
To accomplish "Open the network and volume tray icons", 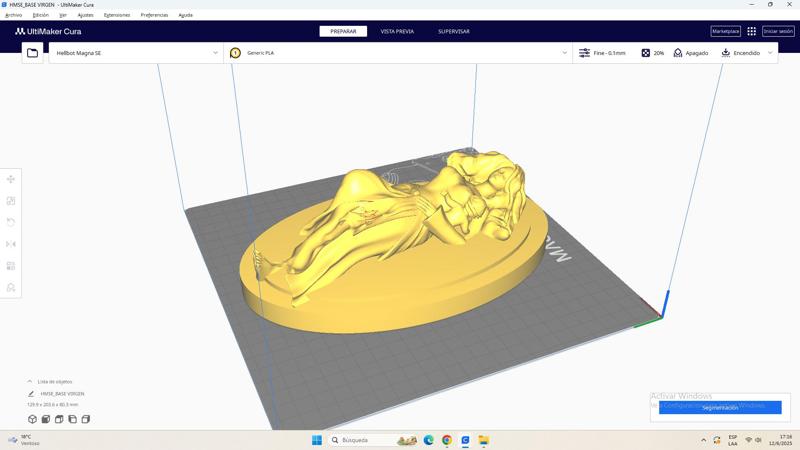I will 754,440.
